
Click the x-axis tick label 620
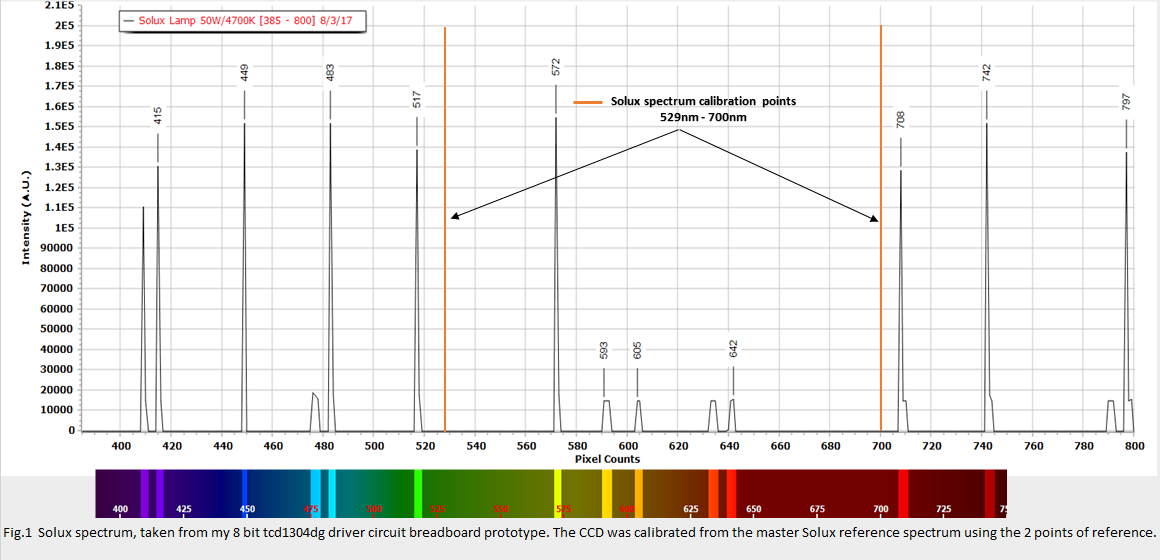pos(678,446)
